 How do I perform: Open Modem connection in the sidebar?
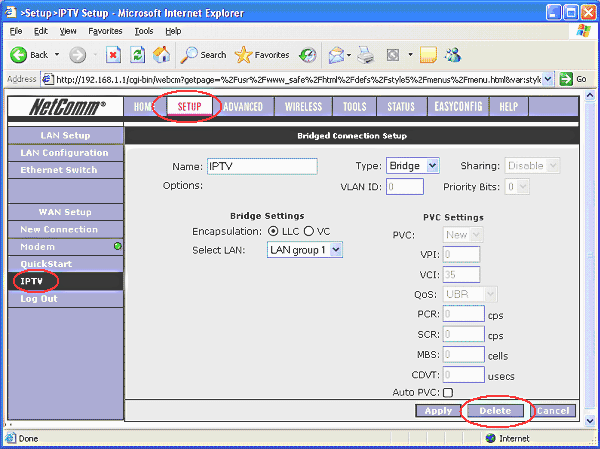coord(65,247)
